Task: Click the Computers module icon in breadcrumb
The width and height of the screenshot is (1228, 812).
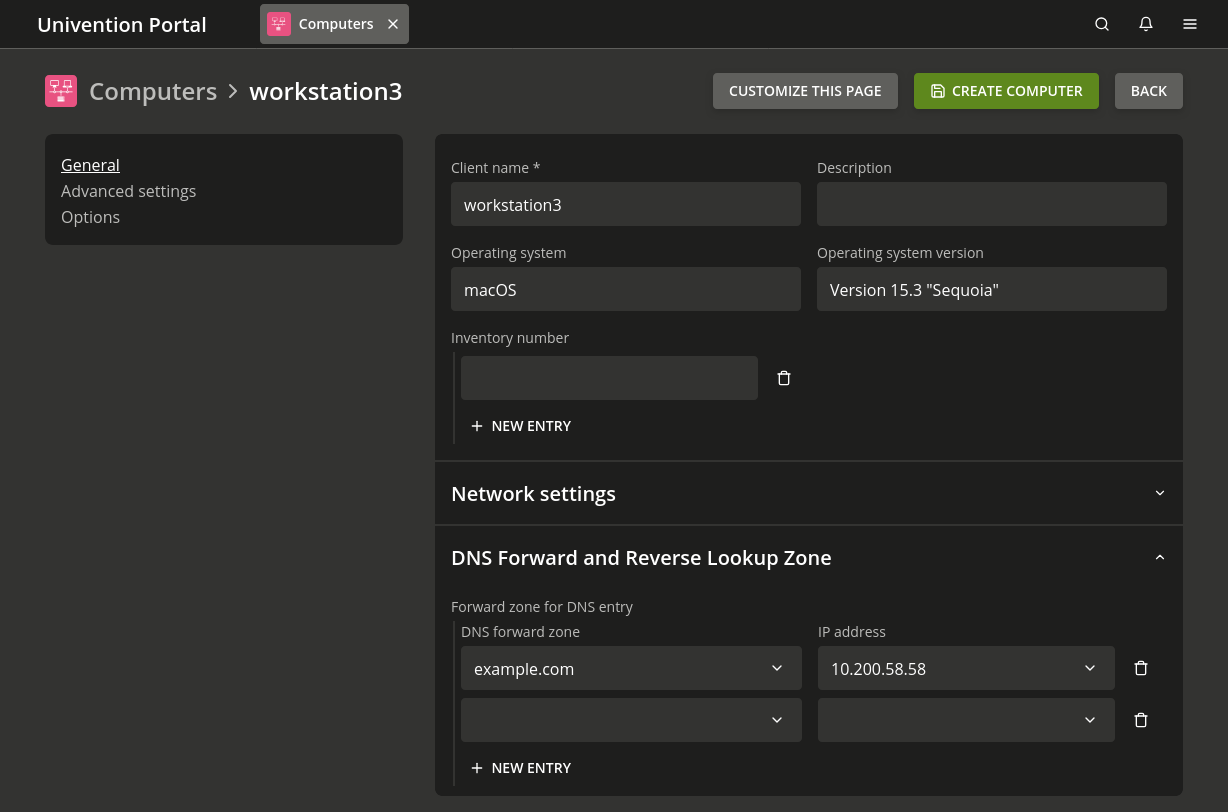Action: tap(61, 91)
